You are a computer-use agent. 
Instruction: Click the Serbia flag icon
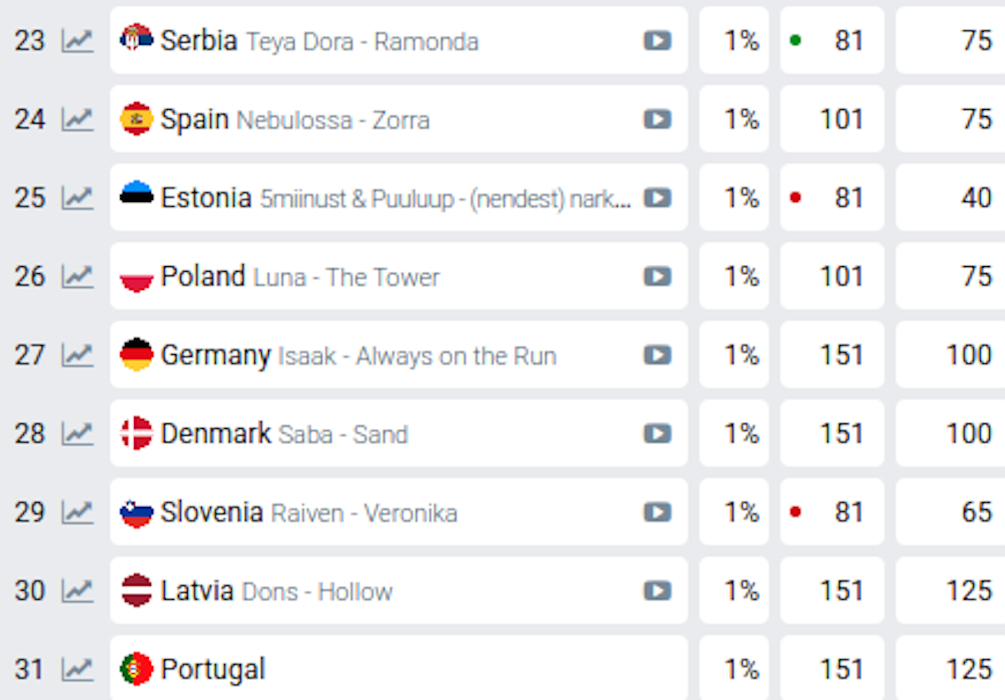136,40
